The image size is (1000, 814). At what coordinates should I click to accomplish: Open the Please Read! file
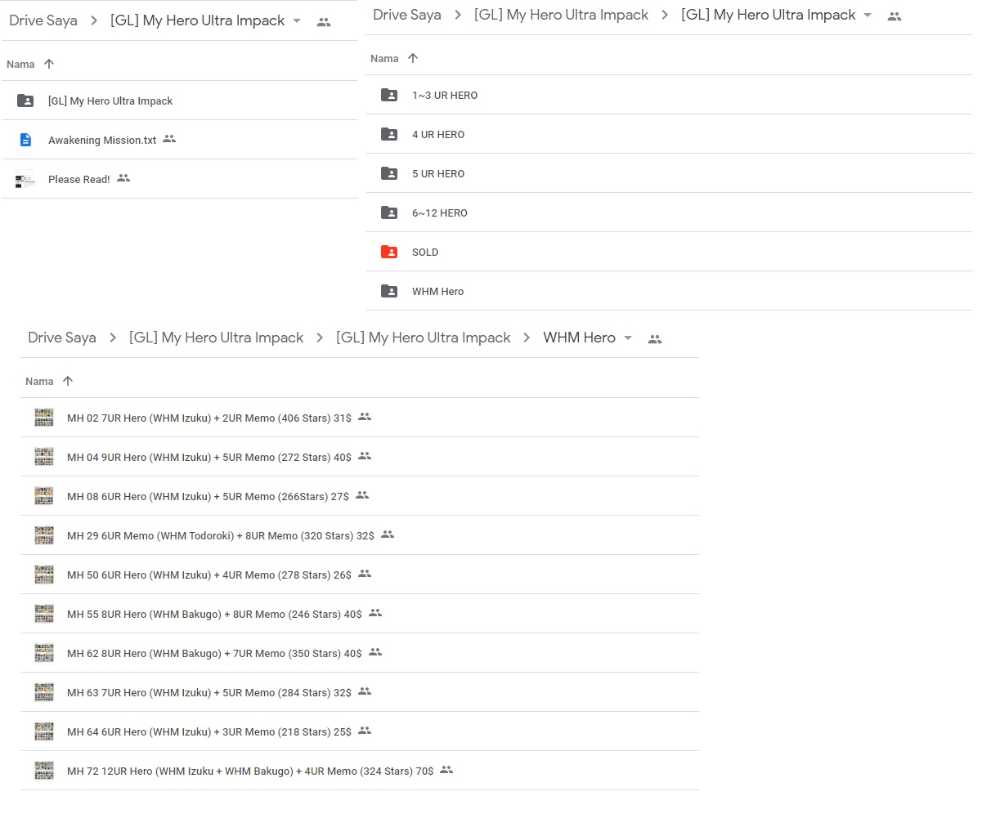[79, 180]
